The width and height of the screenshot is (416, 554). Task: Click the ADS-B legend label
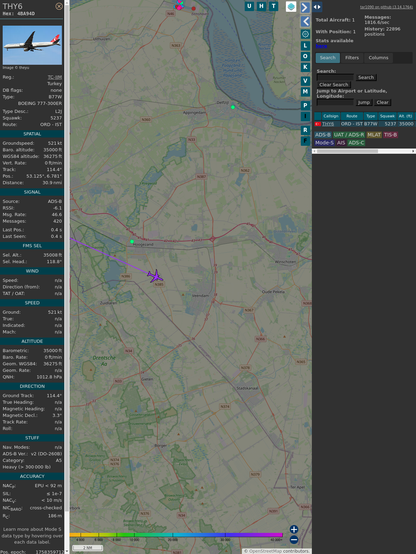[323, 135]
